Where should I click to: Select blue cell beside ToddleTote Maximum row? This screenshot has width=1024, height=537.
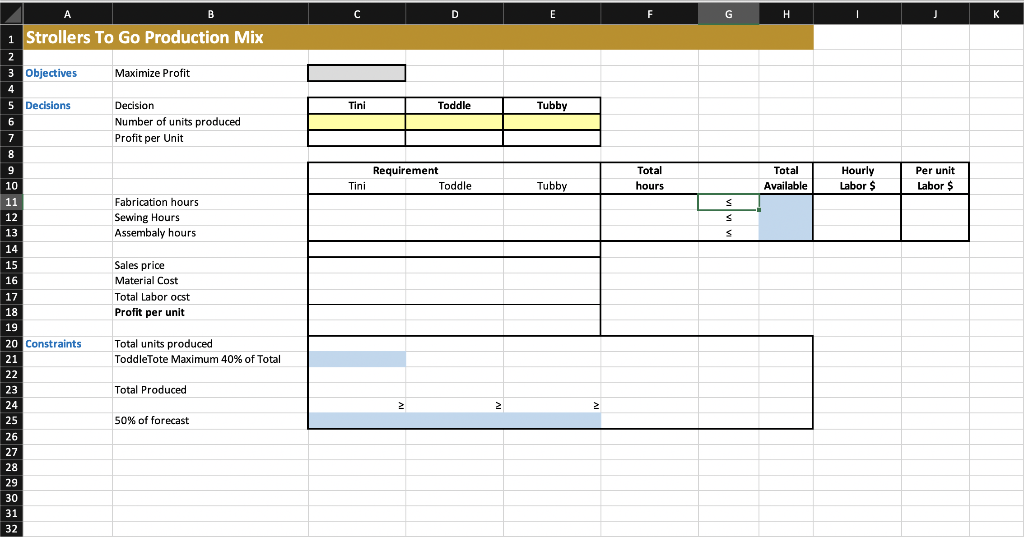(357, 359)
